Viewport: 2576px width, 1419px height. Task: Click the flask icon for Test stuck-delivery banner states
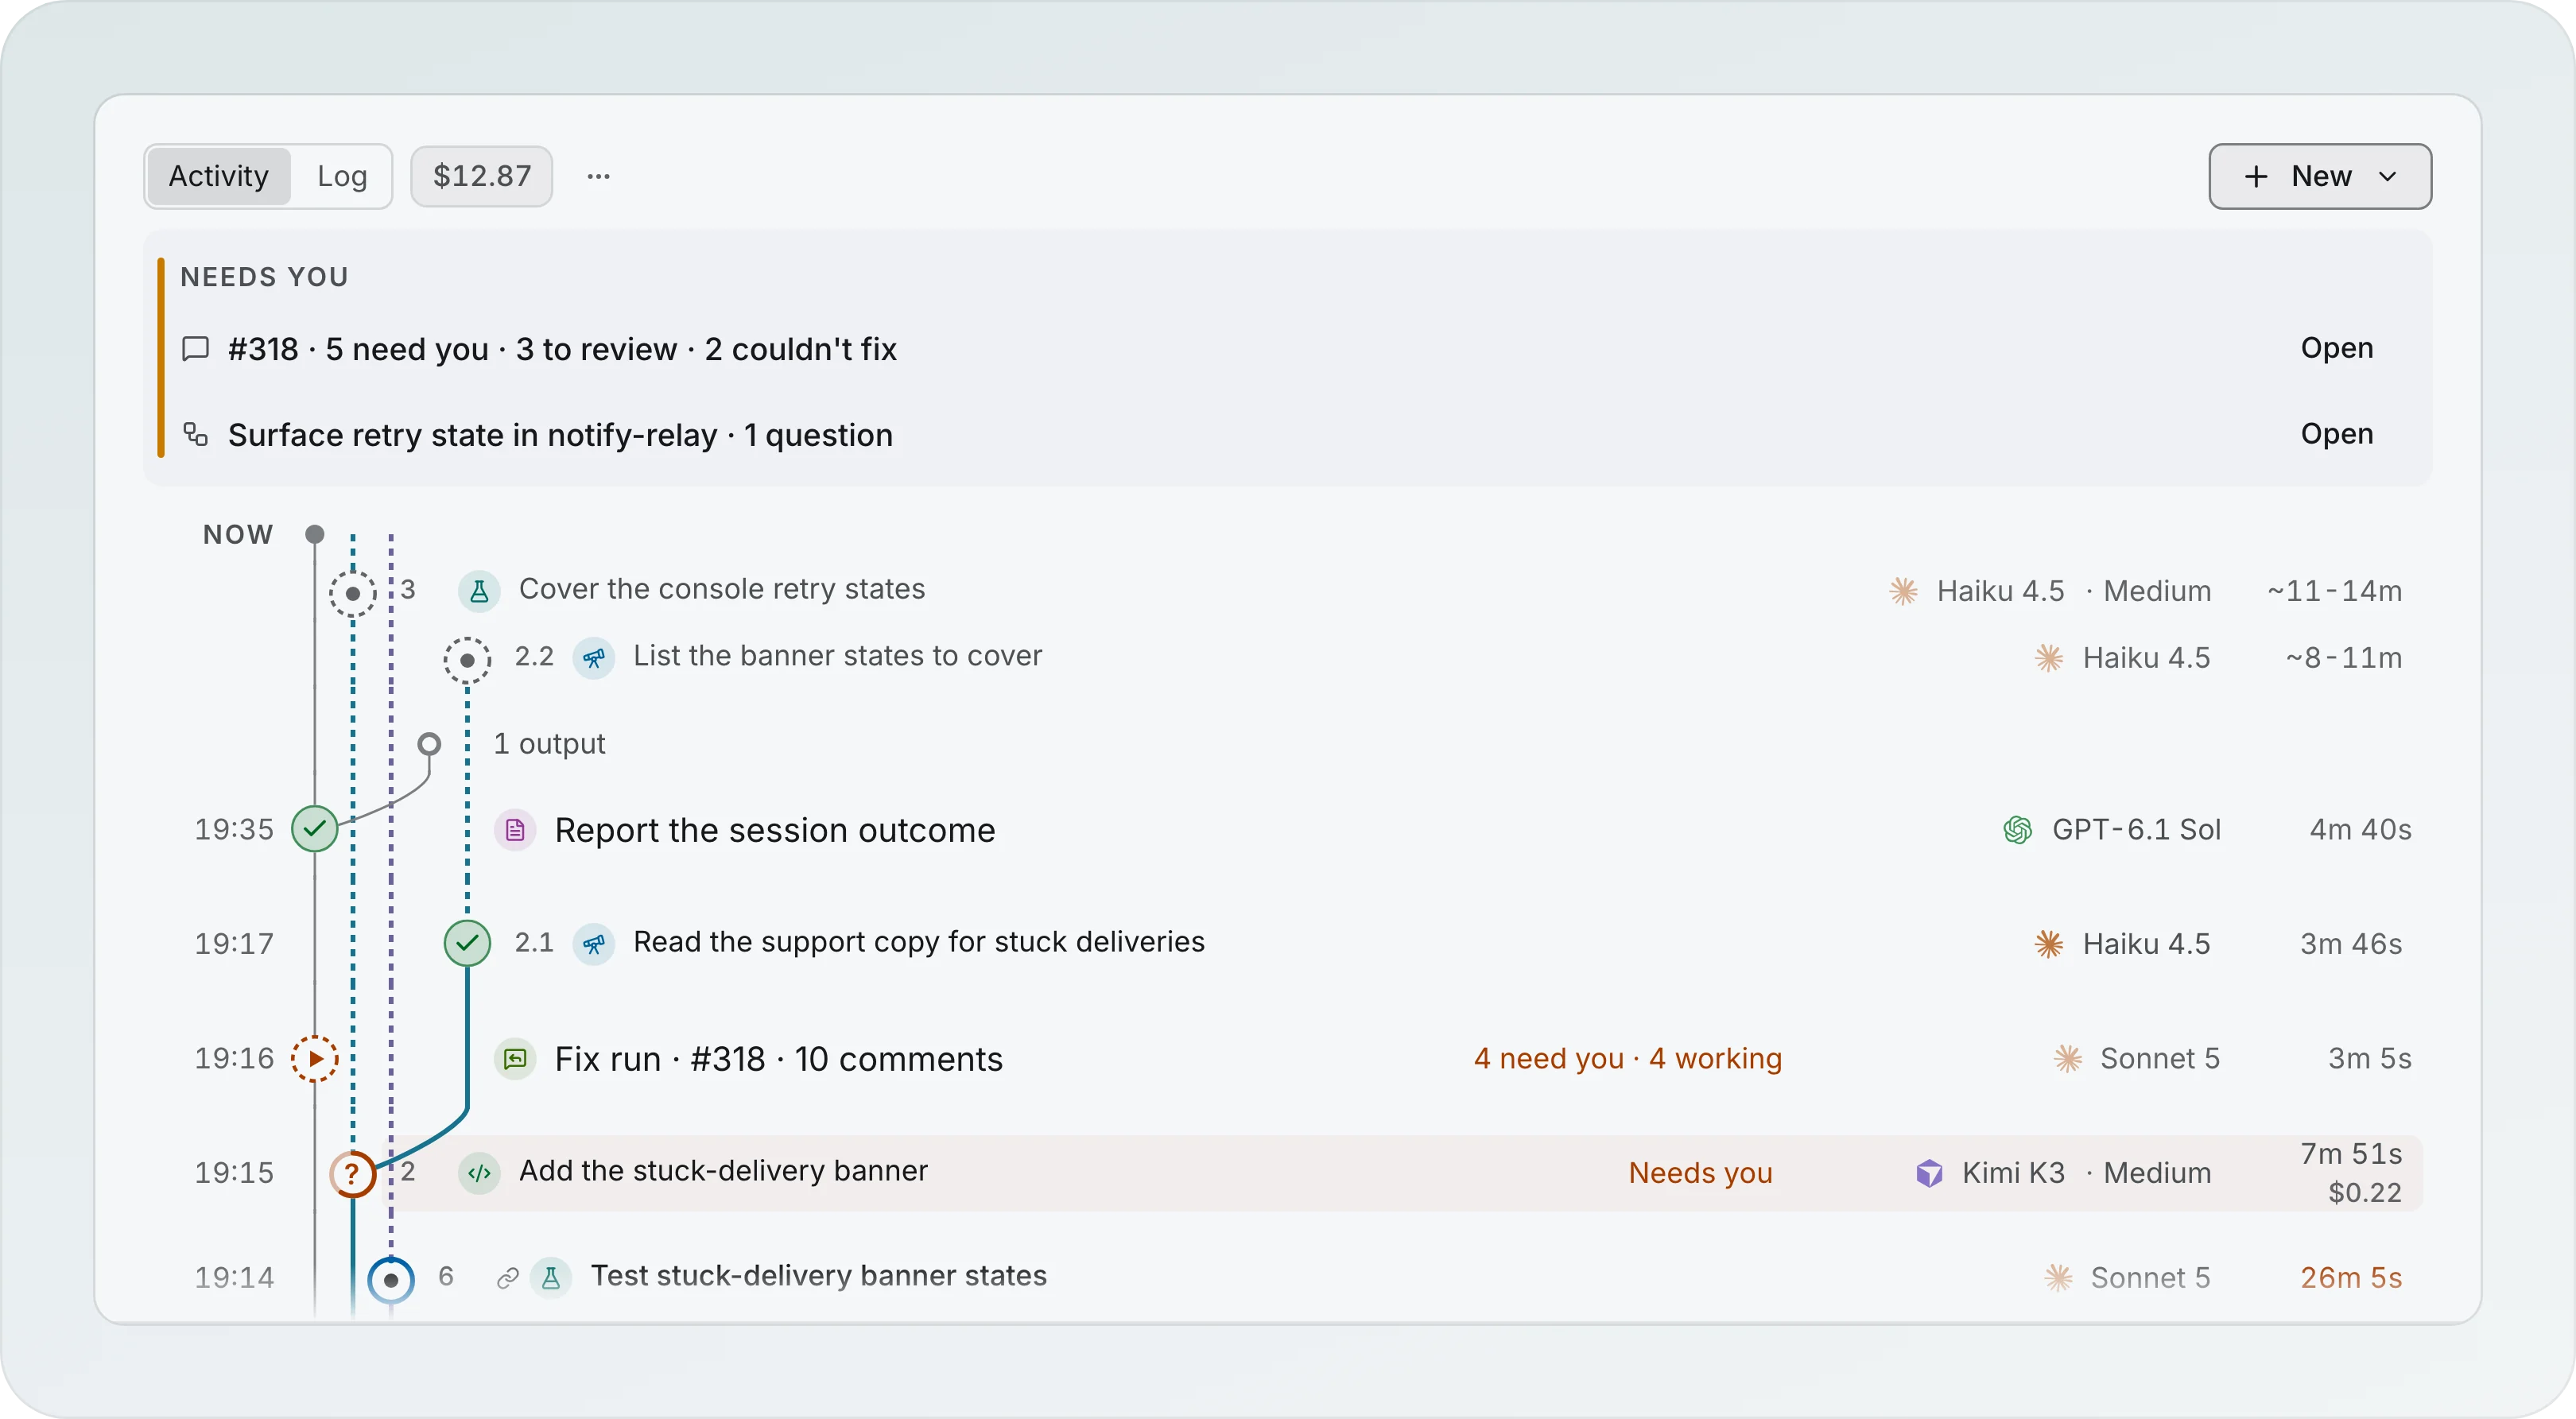pyautogui.click(x=551, y=1277)
